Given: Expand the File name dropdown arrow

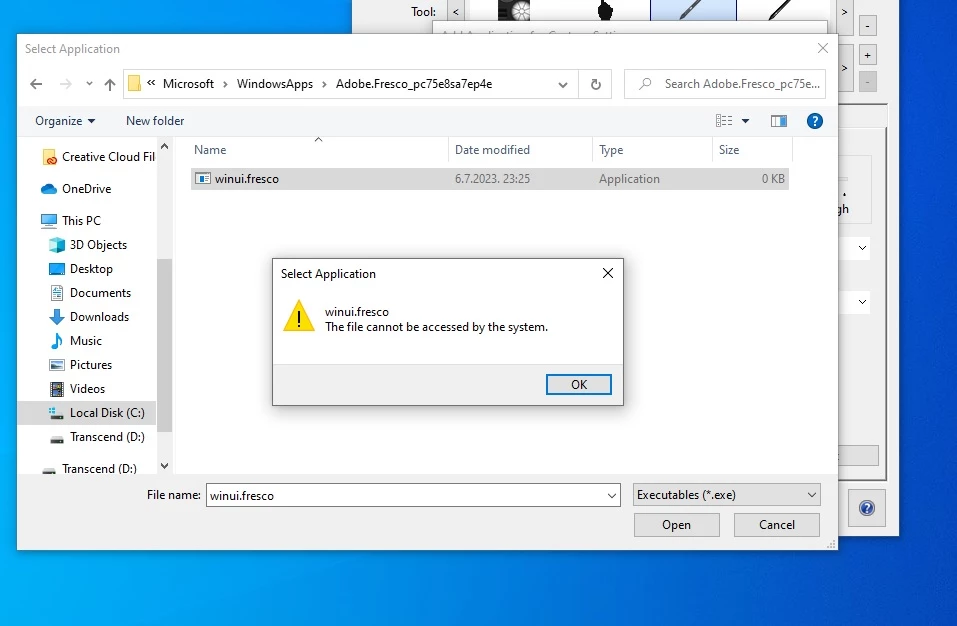Looking at the screenshot, I should pyautogui.click(x=612, y=495).
